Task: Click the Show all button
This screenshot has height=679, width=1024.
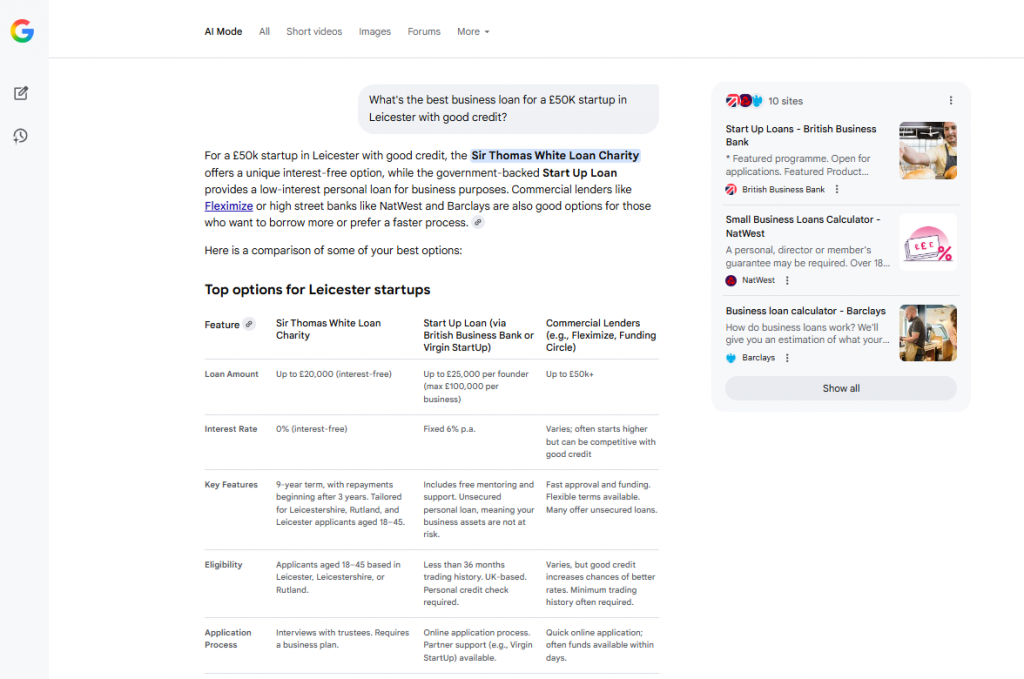Action: pyautogui.click(x=840, y=388)
